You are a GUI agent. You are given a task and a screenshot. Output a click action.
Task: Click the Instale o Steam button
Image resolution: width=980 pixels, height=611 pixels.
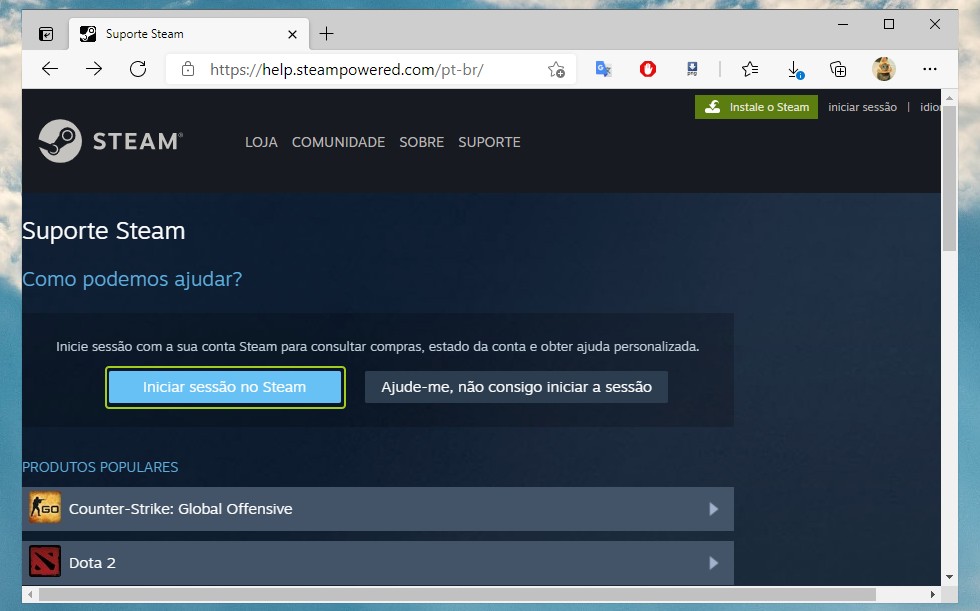pyautogui.click(x=757, y=107)
